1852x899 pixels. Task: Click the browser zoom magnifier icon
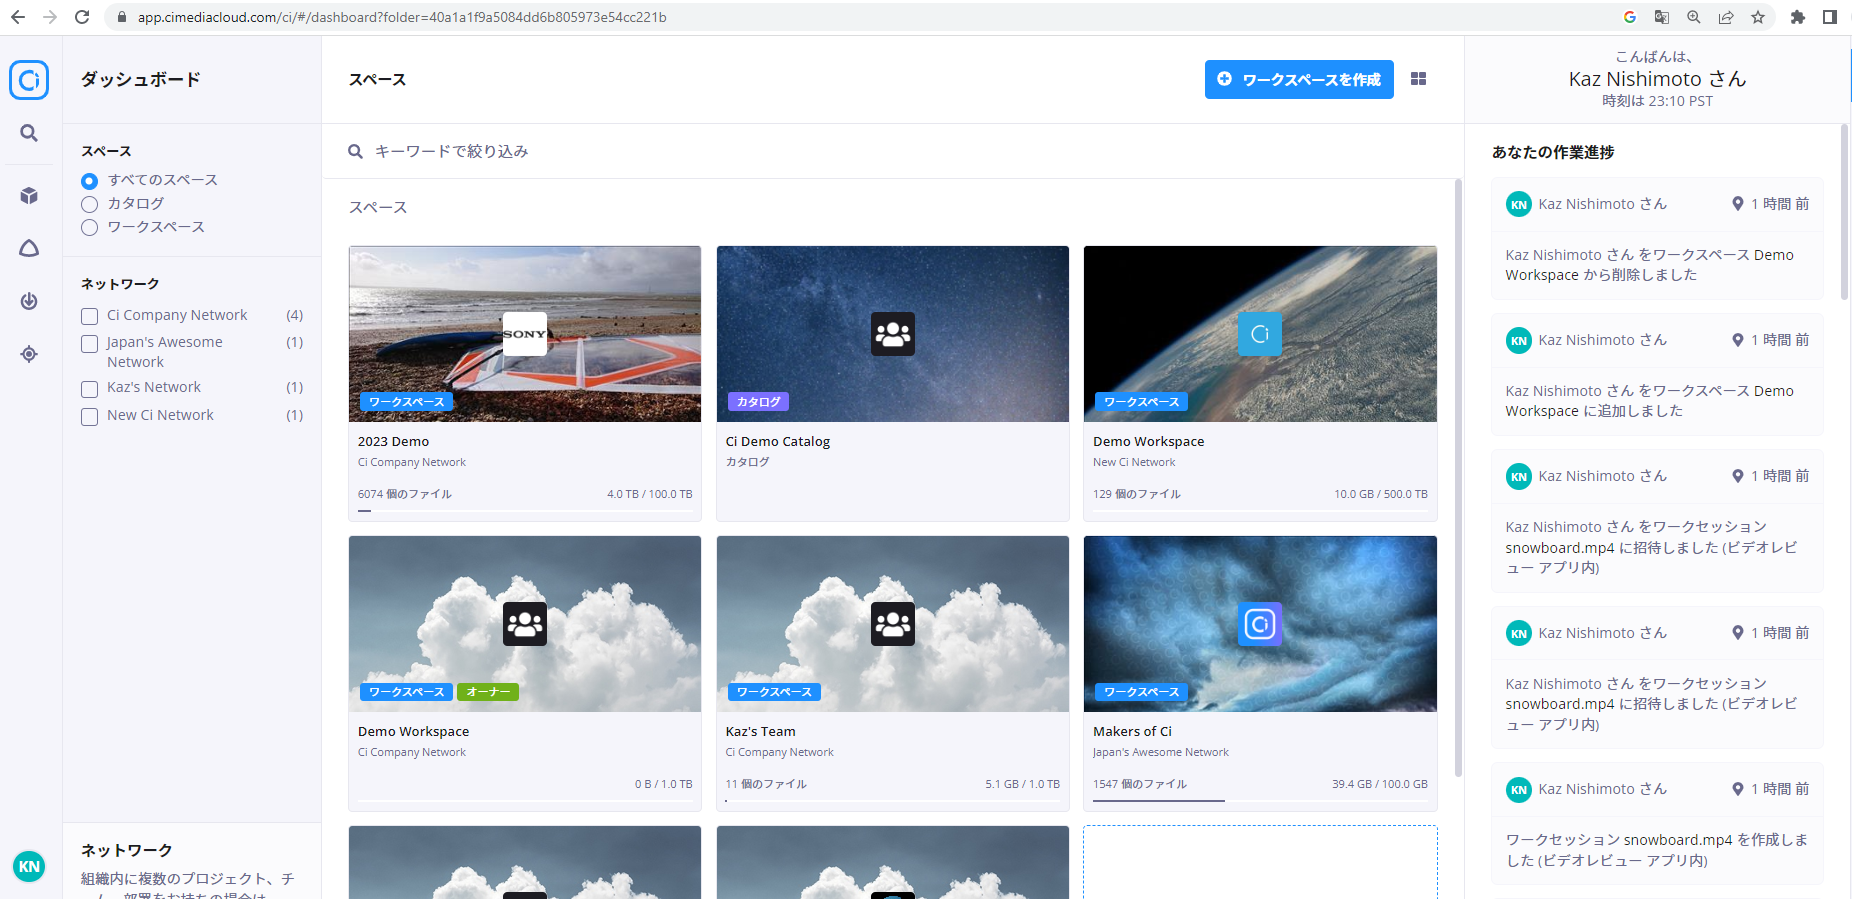1694,17
